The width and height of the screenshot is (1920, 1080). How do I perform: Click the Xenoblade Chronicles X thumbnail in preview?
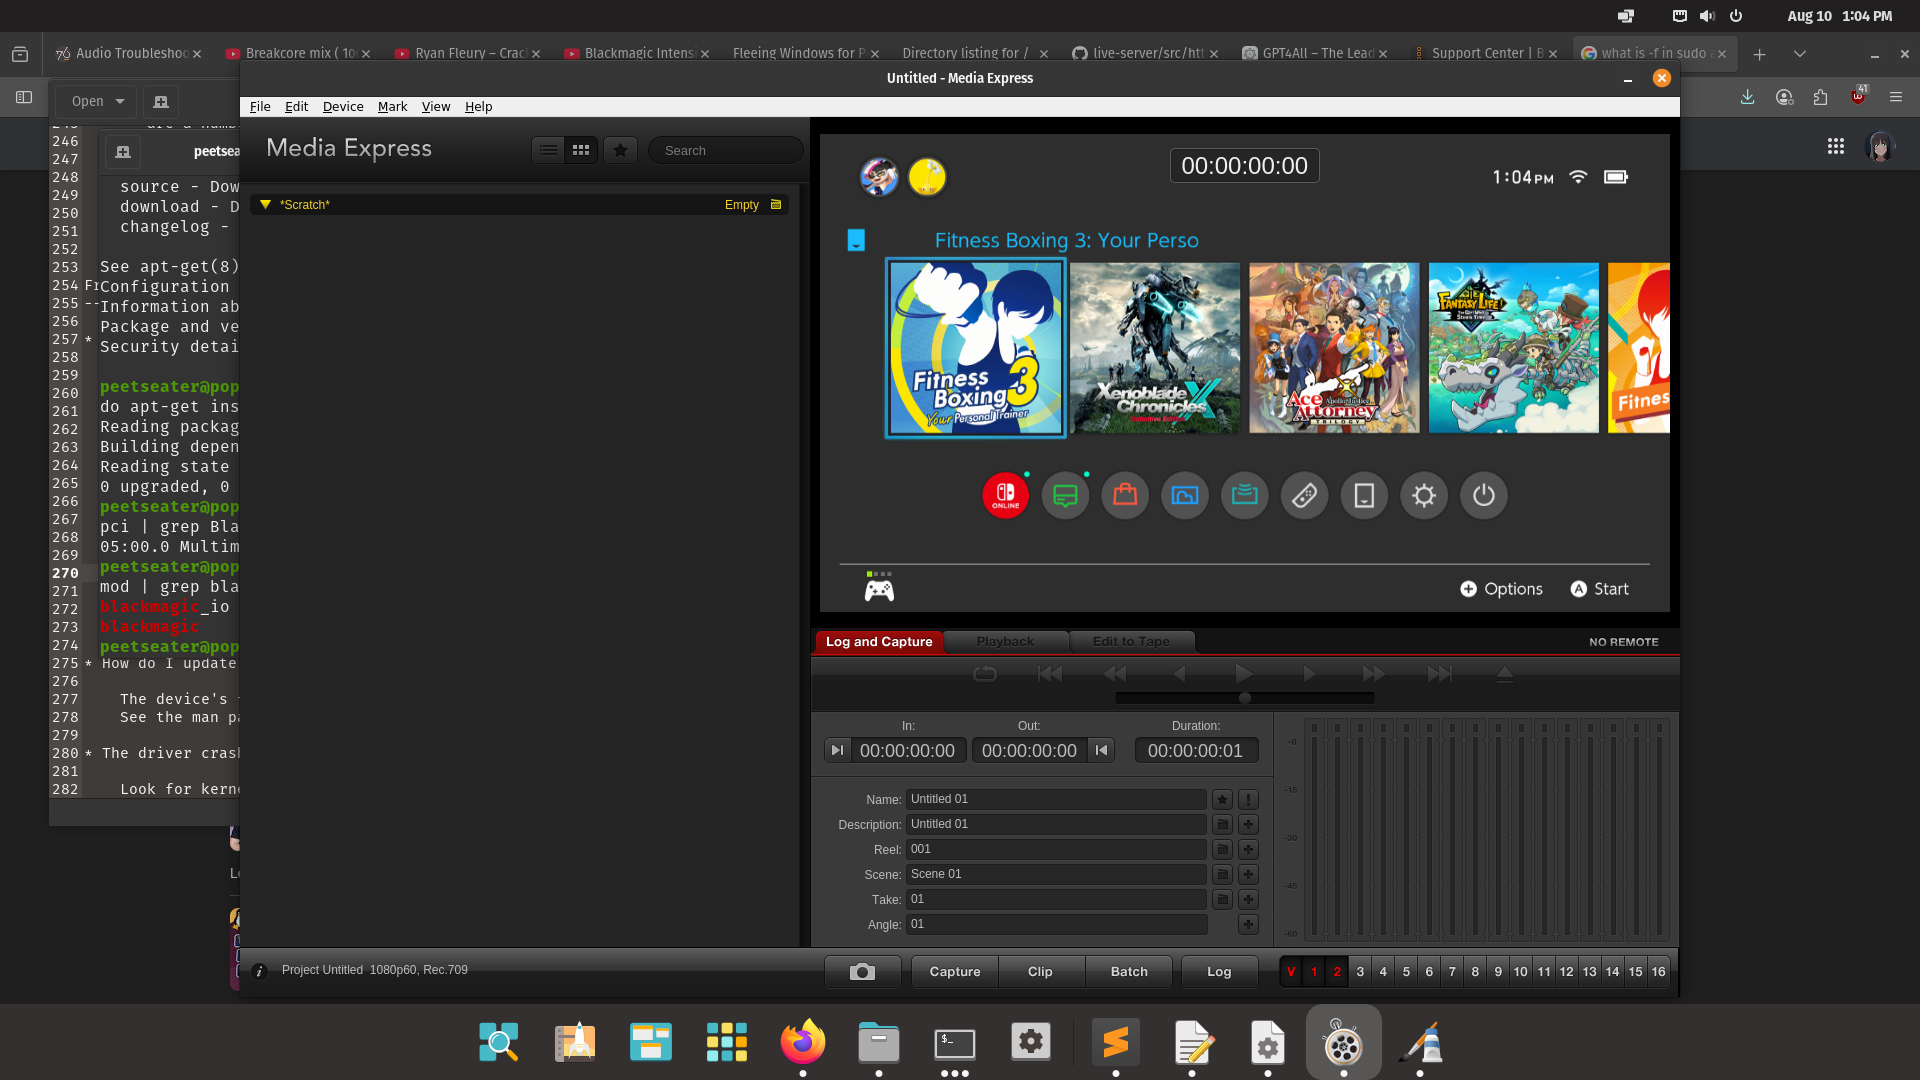pos(1155,348)
